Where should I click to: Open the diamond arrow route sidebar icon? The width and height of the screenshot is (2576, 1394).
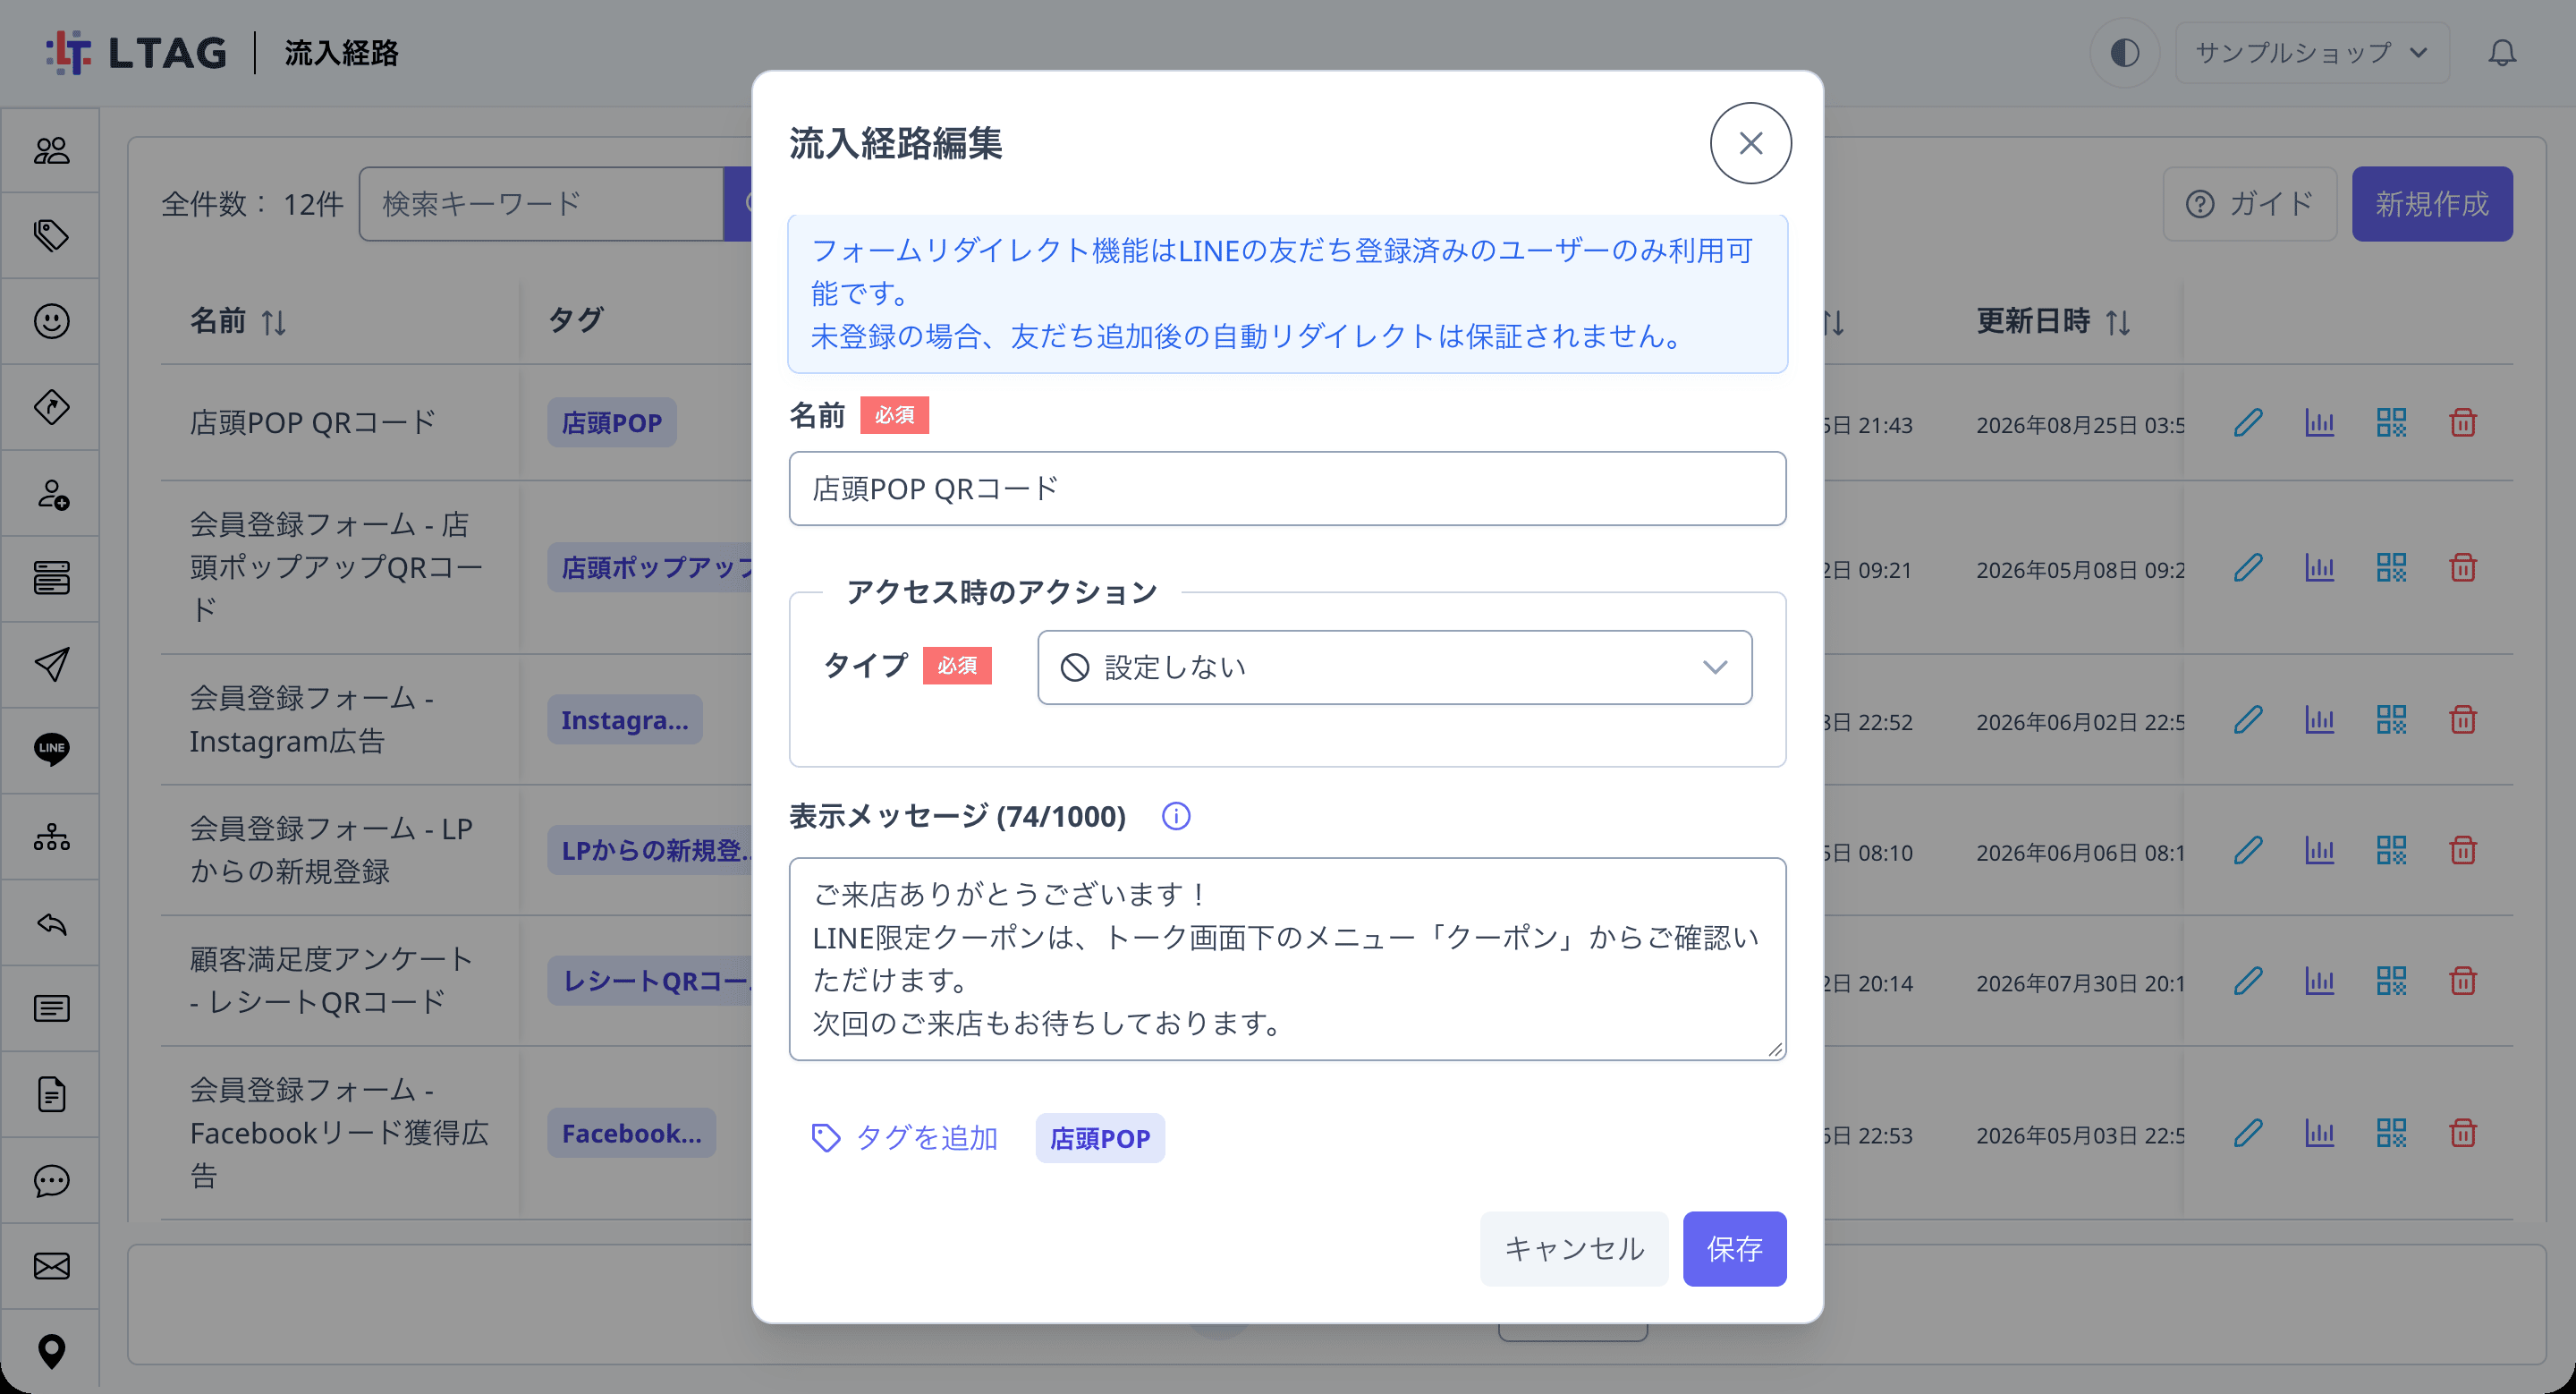(x=51, y=407)
